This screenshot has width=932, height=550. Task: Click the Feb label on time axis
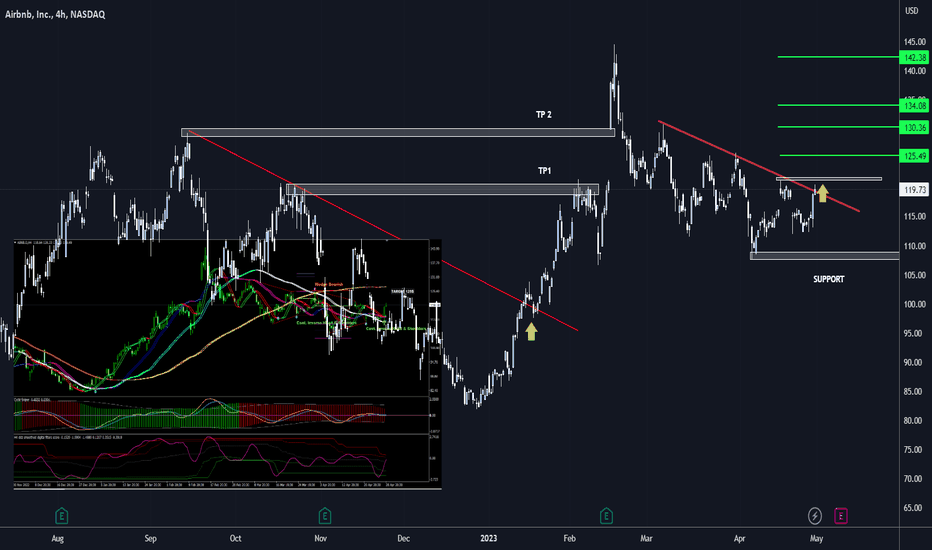pyautogui.click(x=569, y=539)
